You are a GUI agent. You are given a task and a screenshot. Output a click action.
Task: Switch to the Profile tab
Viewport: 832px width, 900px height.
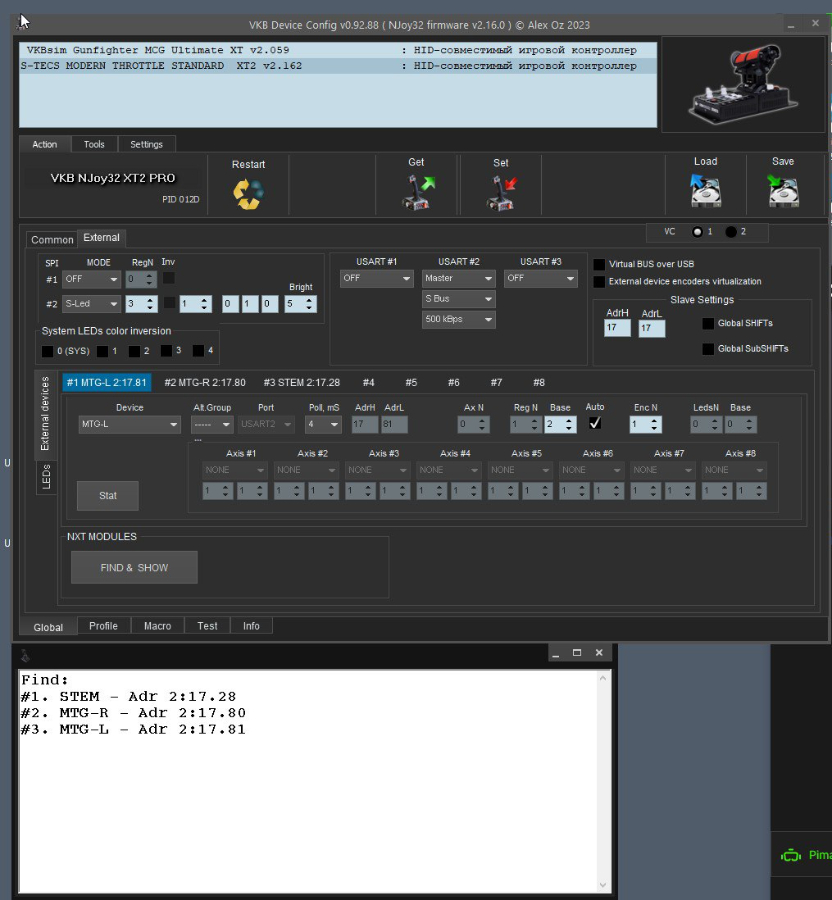[x=103, y=626]
